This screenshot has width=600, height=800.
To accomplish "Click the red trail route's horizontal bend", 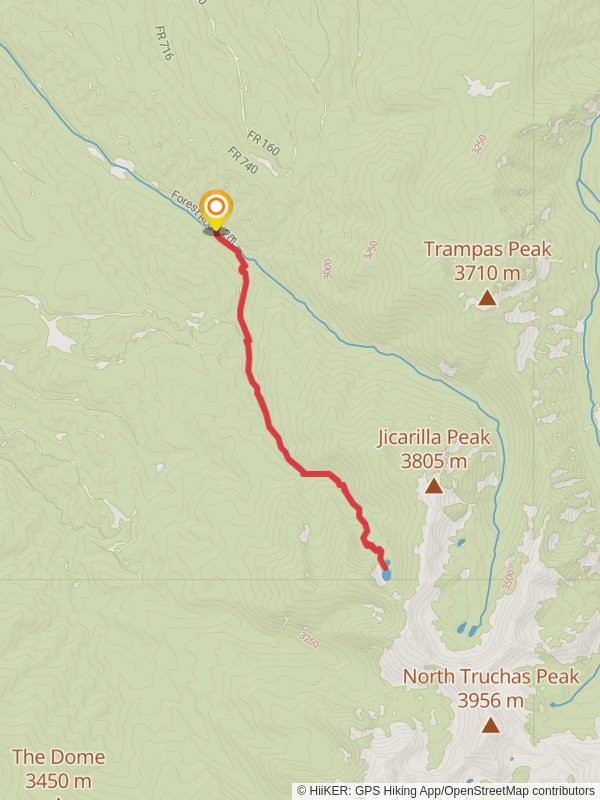I will 317,473.
